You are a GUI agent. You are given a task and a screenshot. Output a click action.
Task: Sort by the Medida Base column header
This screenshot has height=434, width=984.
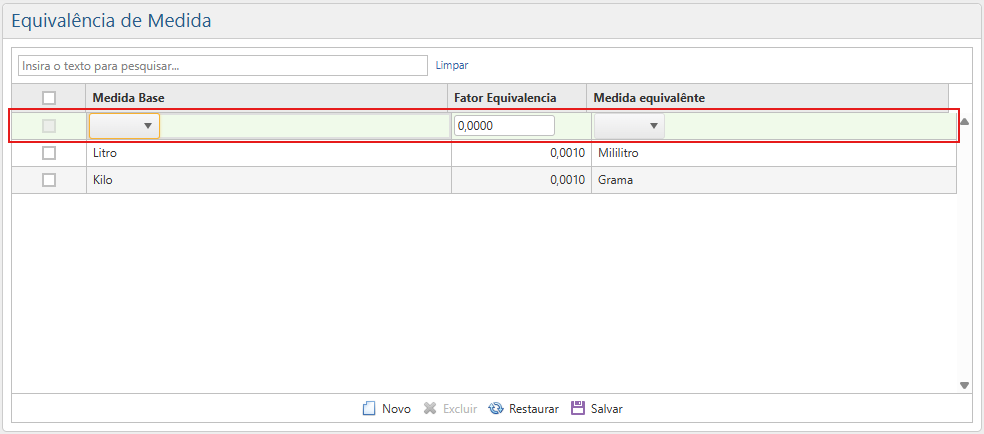pyautogui.click(x=129, y=98)
